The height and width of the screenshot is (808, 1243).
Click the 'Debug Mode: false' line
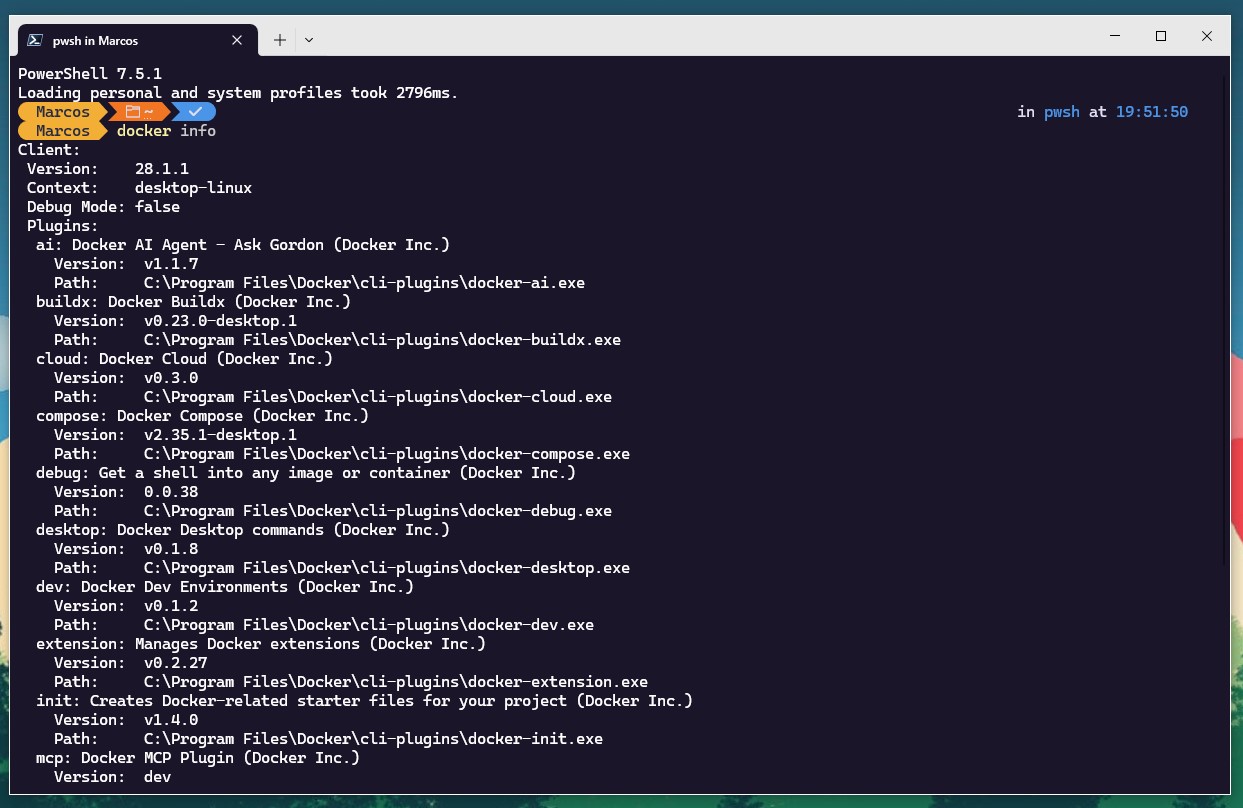103,207
